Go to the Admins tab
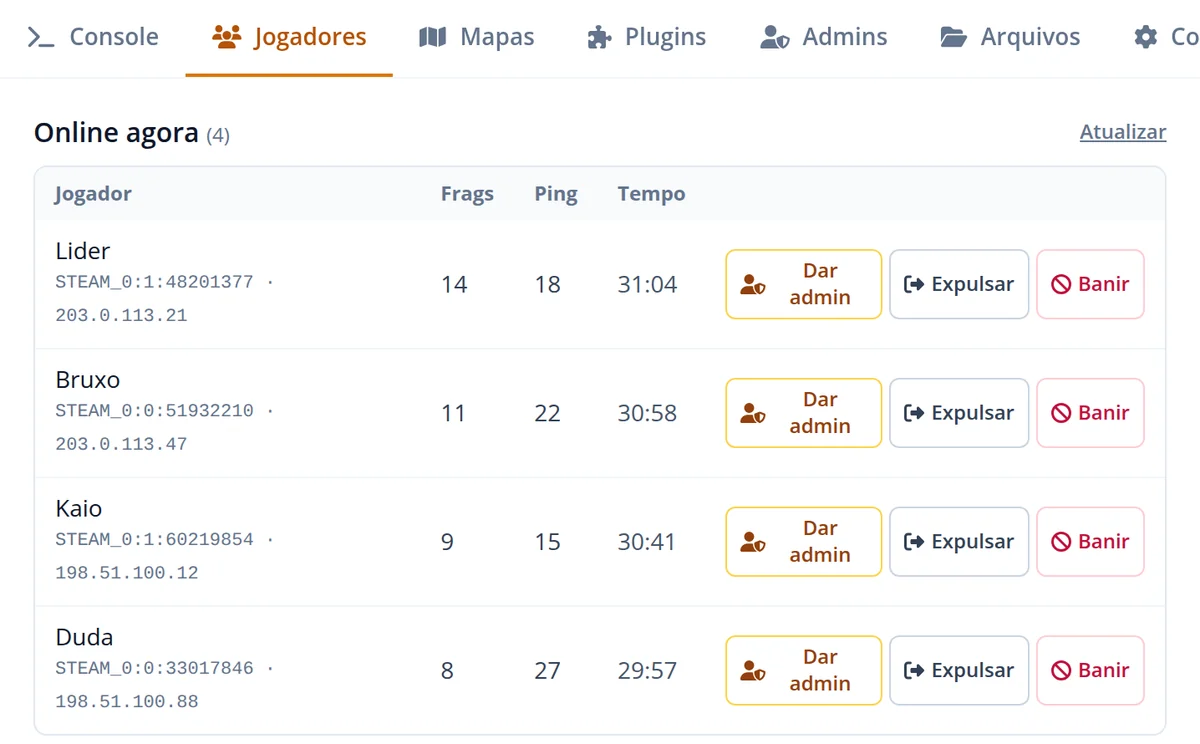 click(823, 38)
